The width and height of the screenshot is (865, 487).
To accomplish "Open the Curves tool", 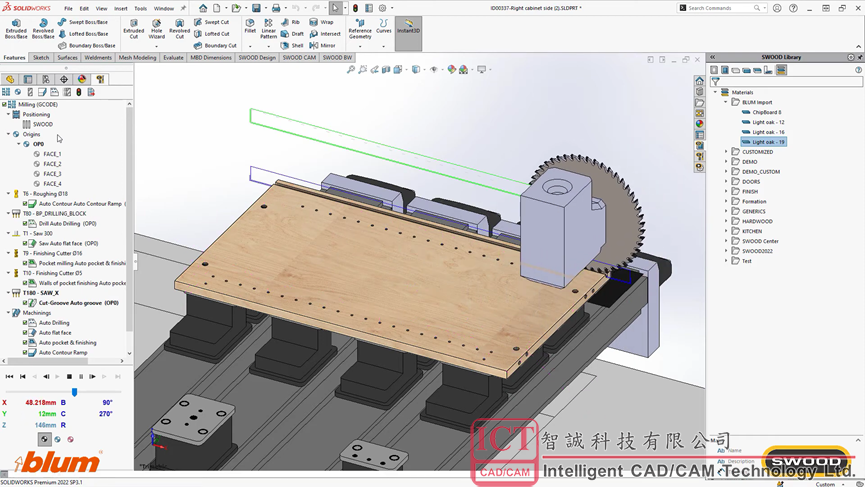I will click(x=383, y=26).
